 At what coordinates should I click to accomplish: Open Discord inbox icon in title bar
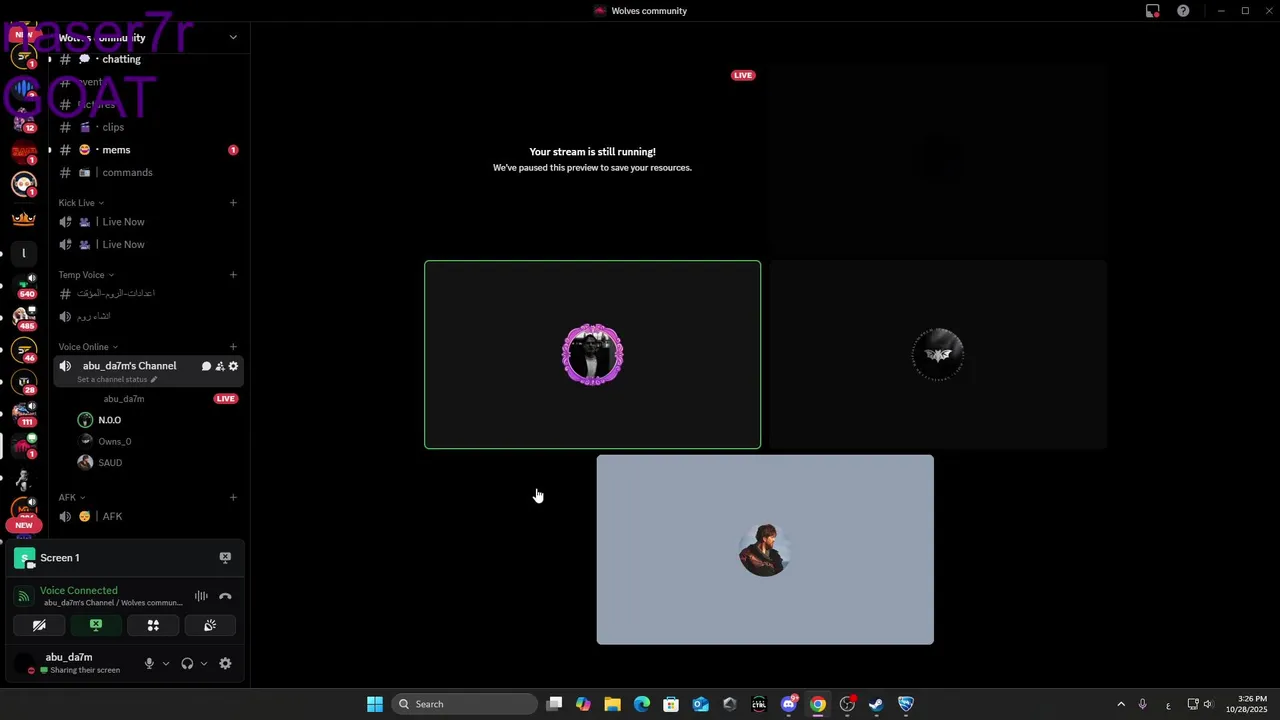pos(1153,11)
